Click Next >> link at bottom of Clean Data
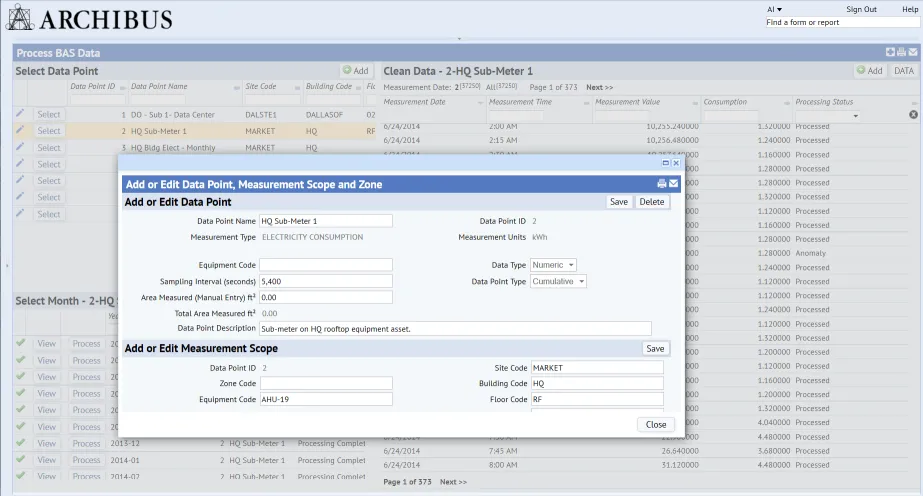Viewport: 923px width, 496px height. pyautogui.click(x=453, y=482)
